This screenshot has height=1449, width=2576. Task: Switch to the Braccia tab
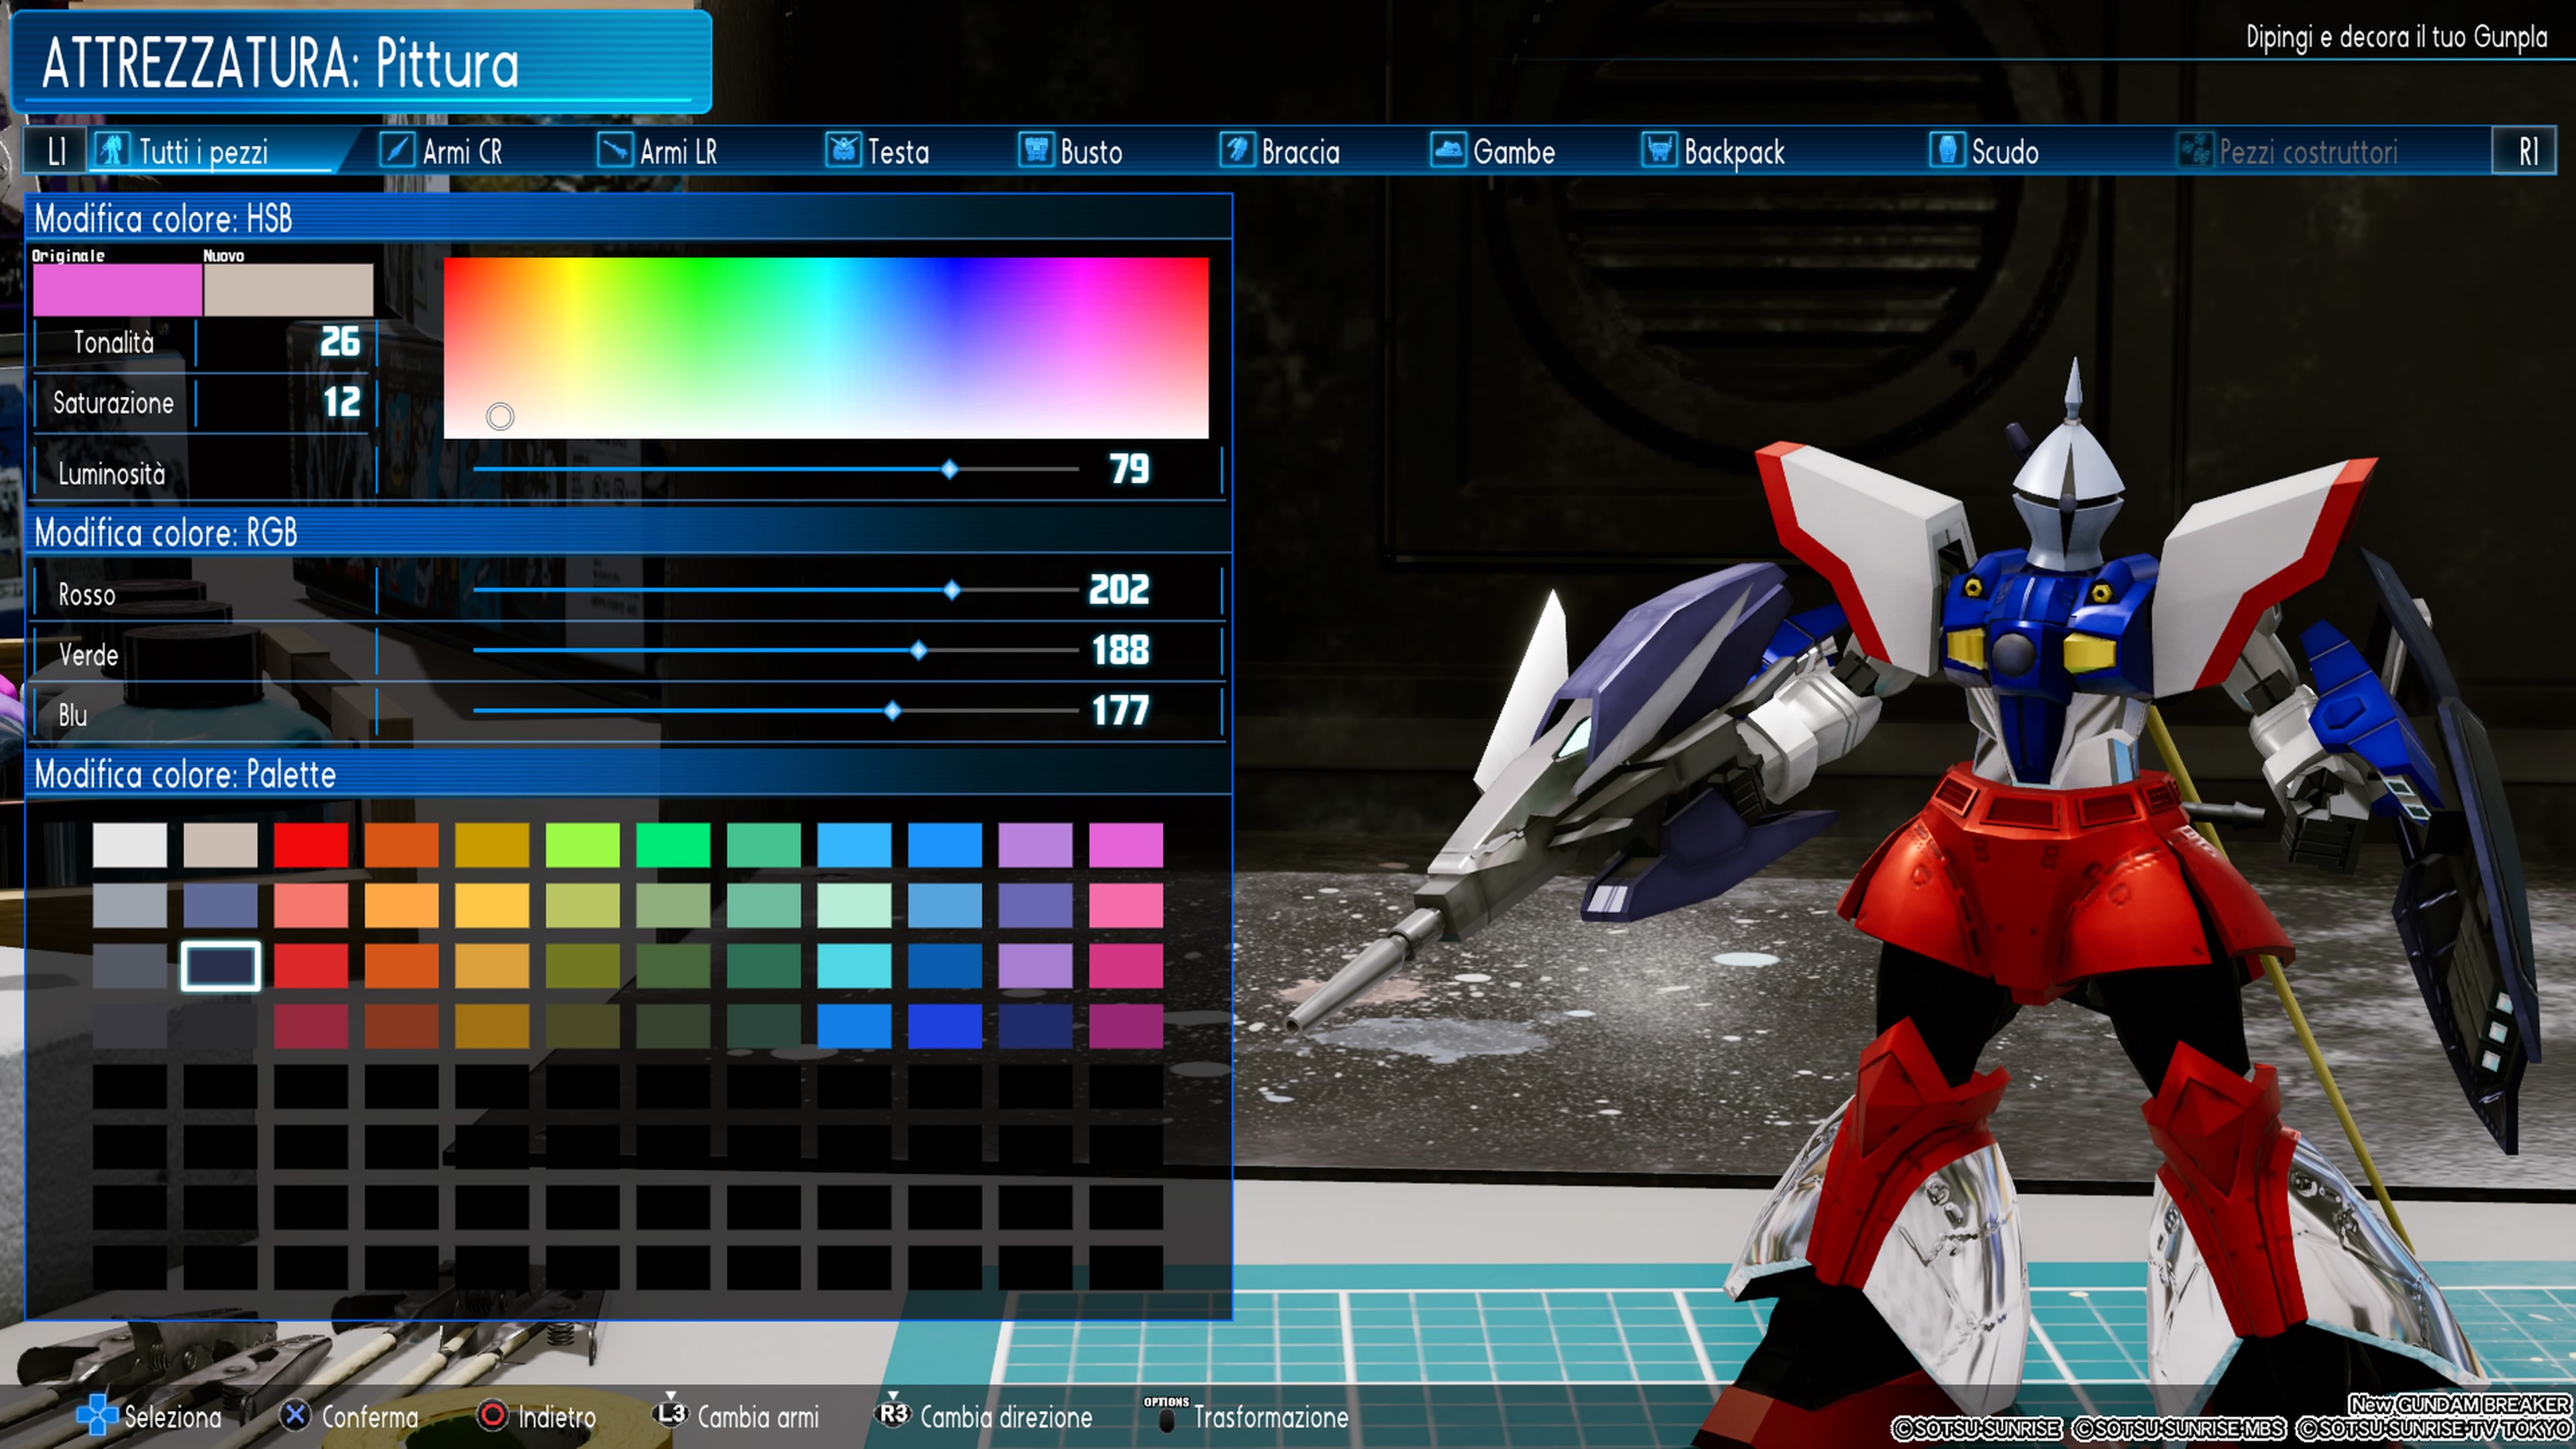[1279, 152]
